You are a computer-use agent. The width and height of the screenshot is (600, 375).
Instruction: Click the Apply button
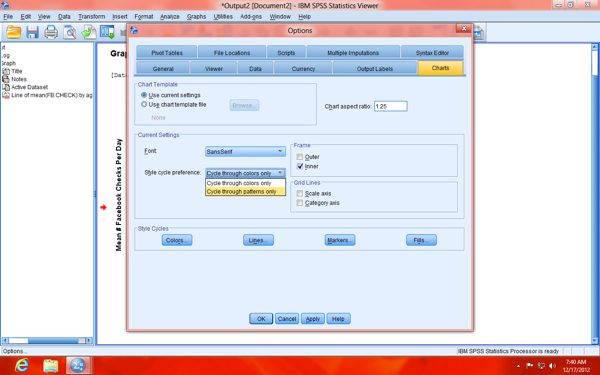[x=313, y=319]
